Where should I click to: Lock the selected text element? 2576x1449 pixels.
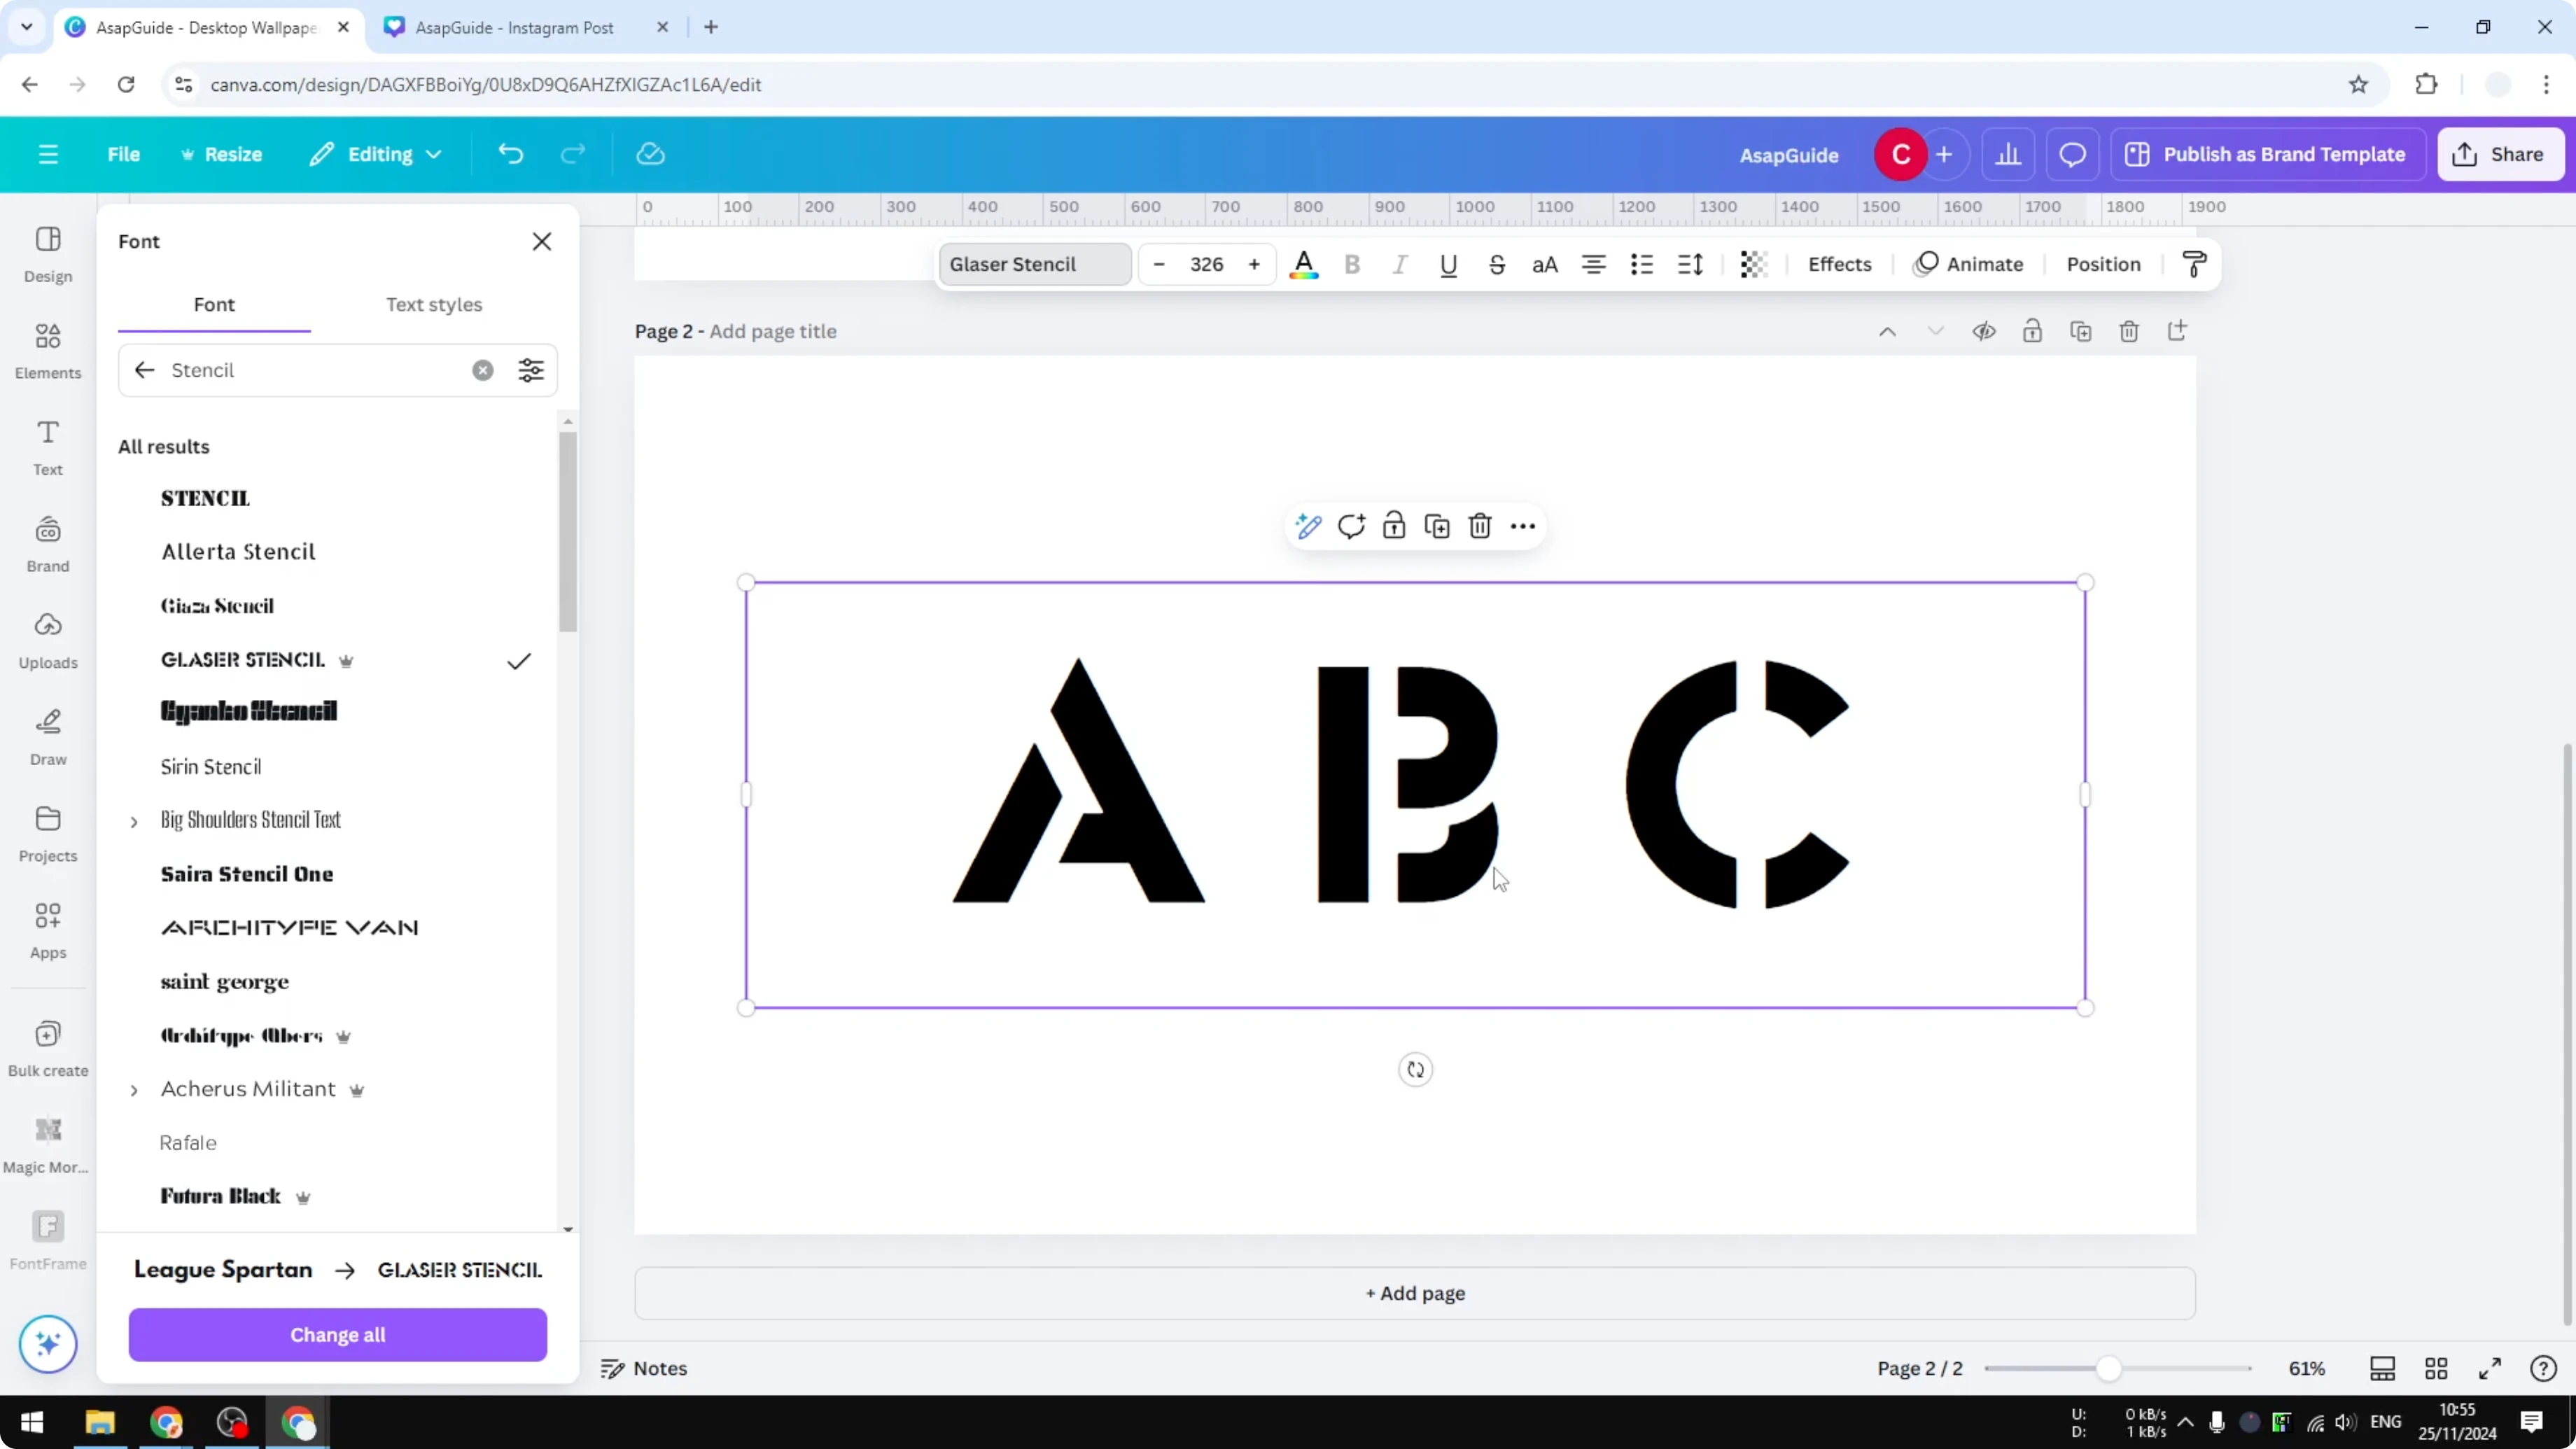1394,525
